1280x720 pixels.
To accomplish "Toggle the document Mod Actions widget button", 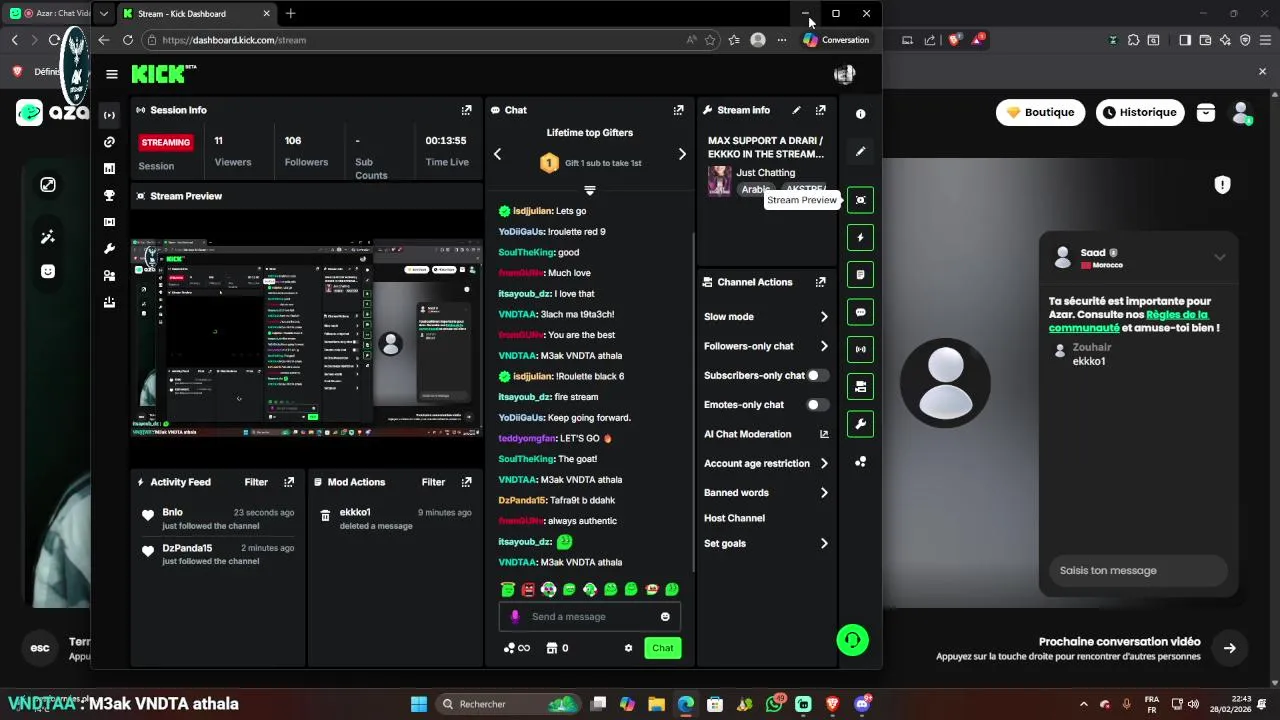I will pos(860,274).
